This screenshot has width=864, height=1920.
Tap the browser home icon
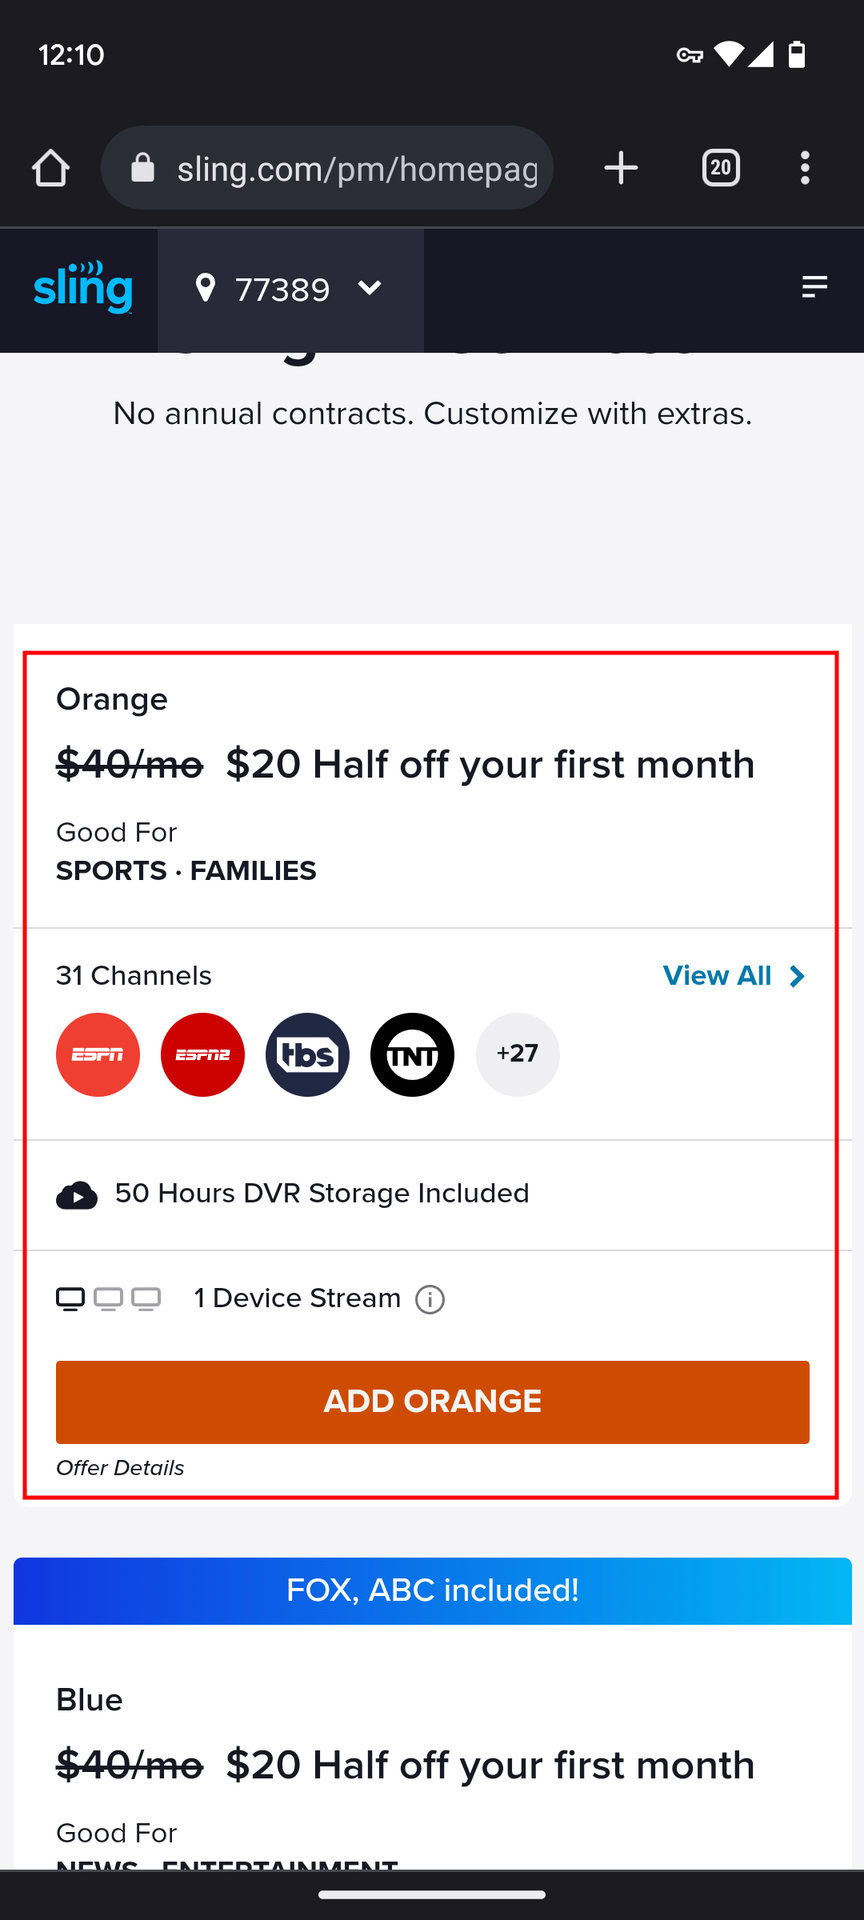pyautogui.click(x=51, y=168)
